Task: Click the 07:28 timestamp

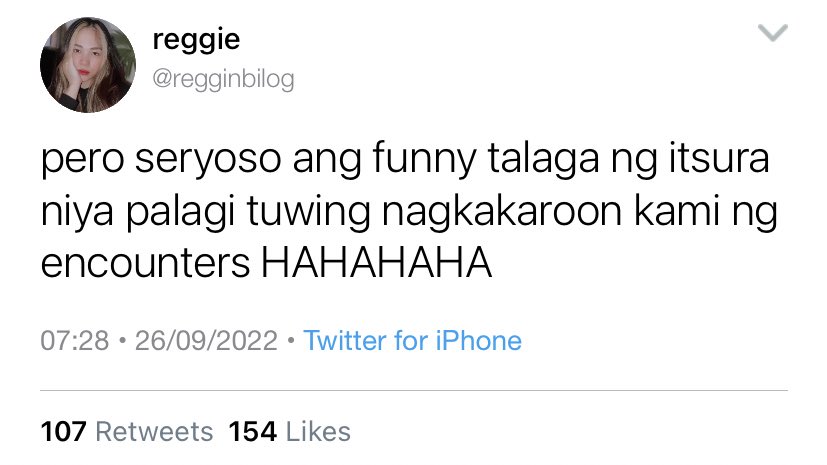Action: [x=75, y=341]
